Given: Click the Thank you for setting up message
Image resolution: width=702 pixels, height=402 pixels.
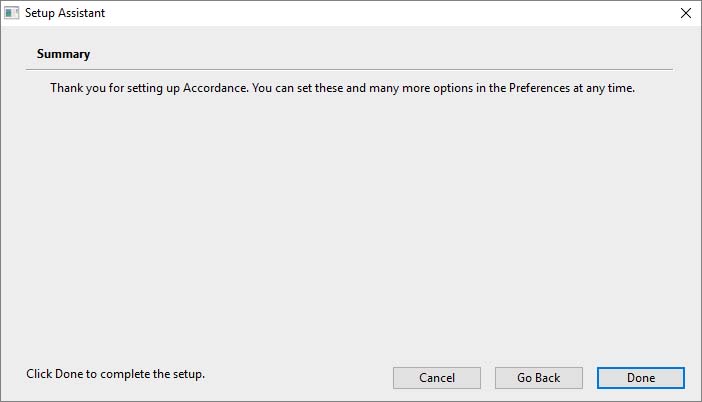Looking at the screenshot, I should 342,88.
